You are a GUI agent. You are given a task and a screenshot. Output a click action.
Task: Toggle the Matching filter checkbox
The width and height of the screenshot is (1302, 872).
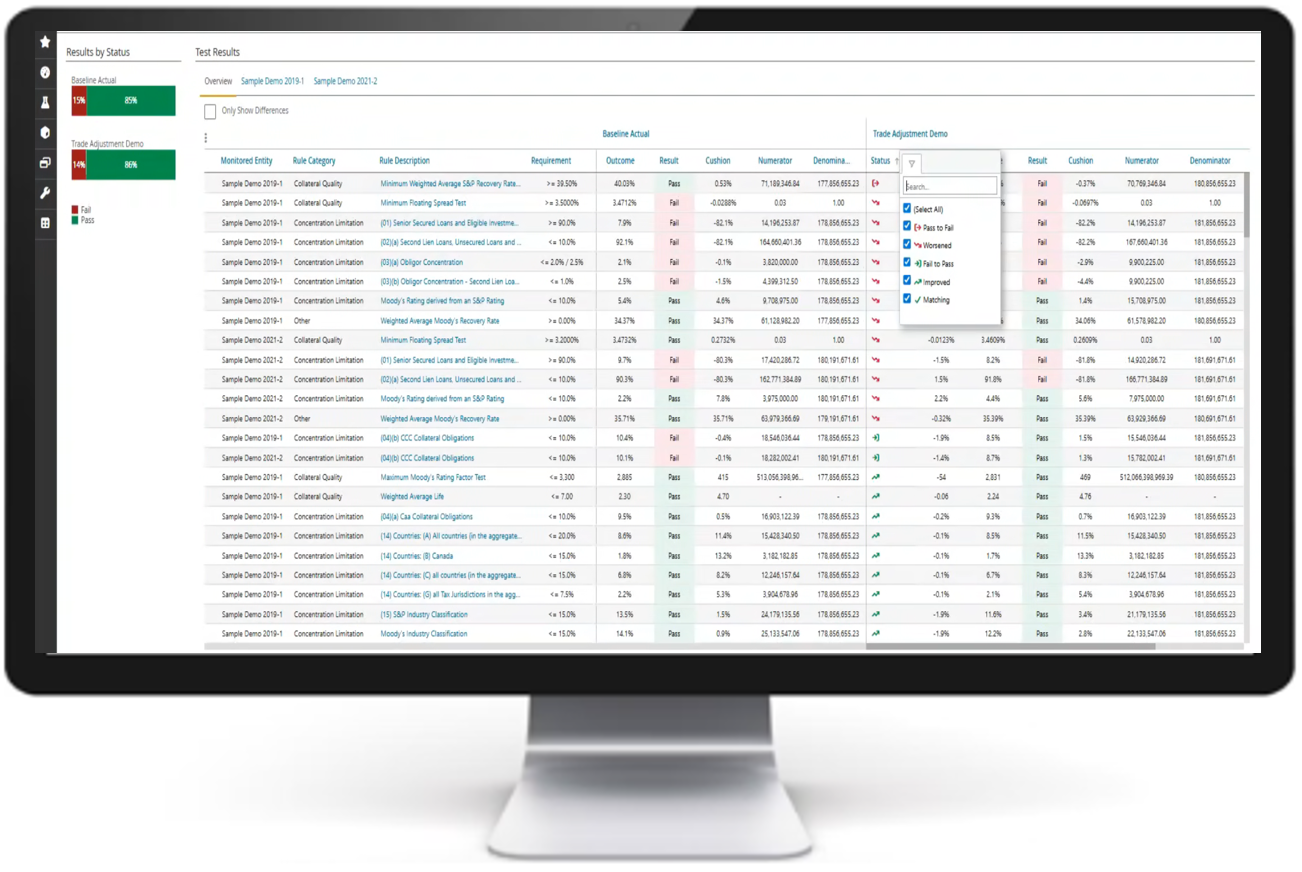point(907,299)
